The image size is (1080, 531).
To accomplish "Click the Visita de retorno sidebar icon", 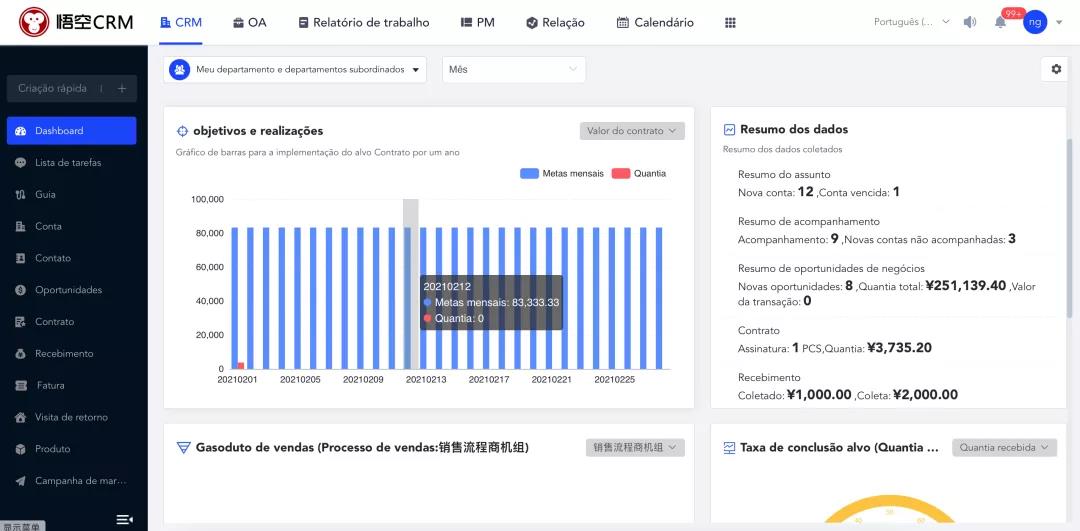I will [x=21, y=417].
